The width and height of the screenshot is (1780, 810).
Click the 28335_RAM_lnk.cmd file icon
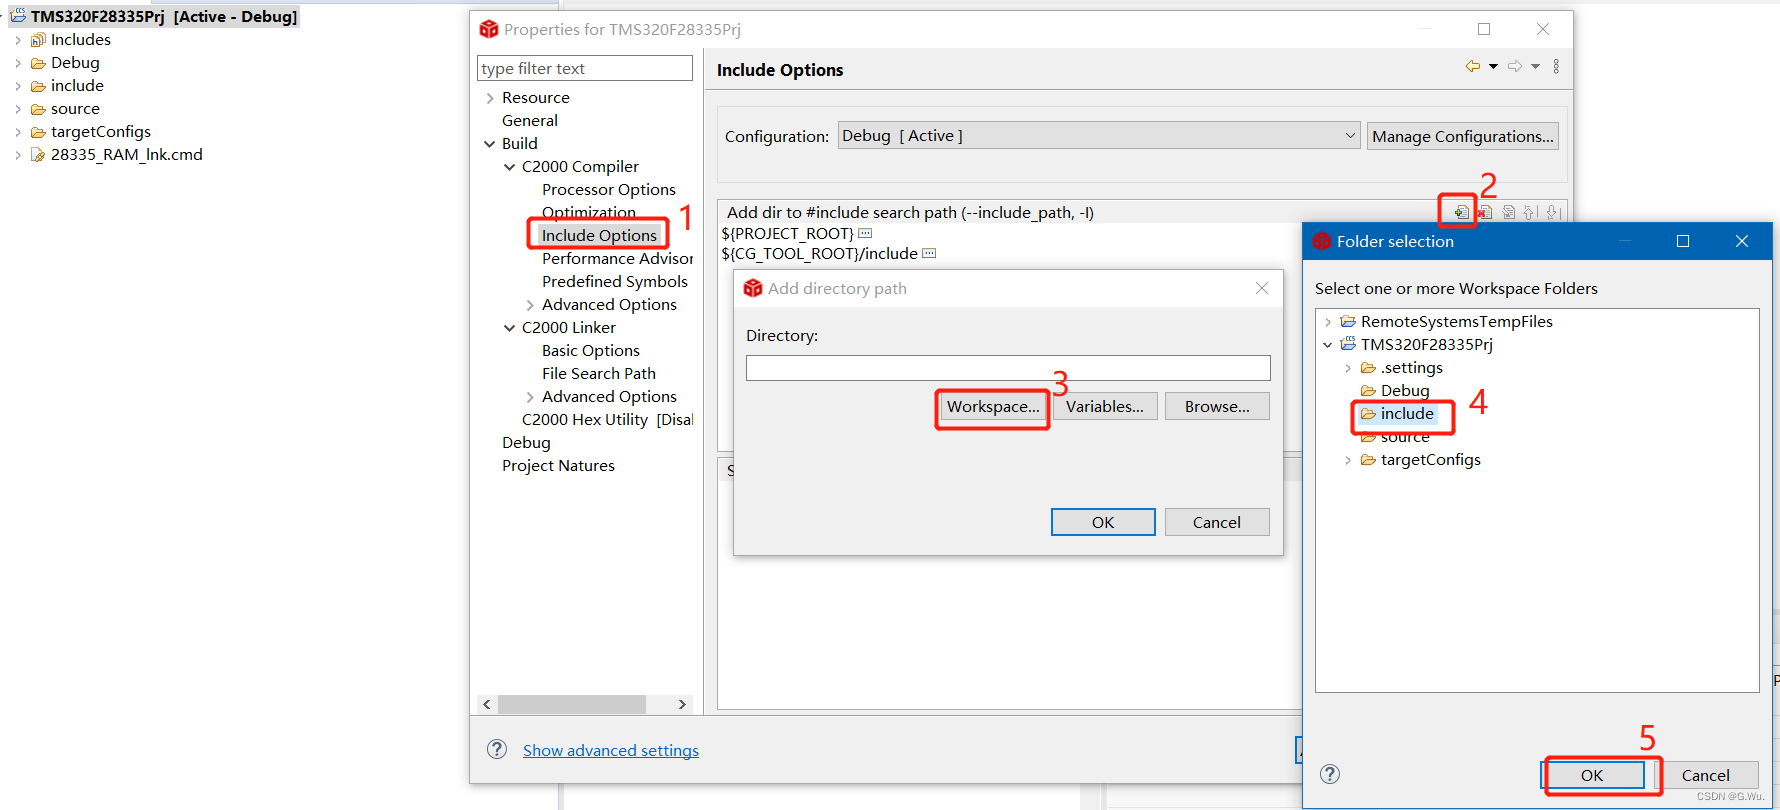(x=38, y=155)
